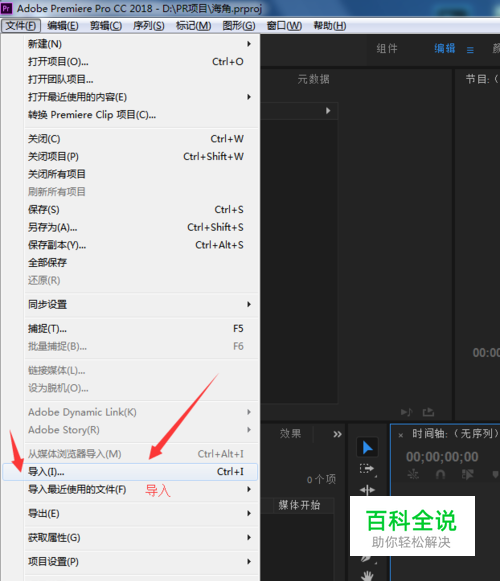Choose 捕捉(T)... menu entry
Image resolution: width=500 pixels, height=581 pixels.
pos(130,329)
